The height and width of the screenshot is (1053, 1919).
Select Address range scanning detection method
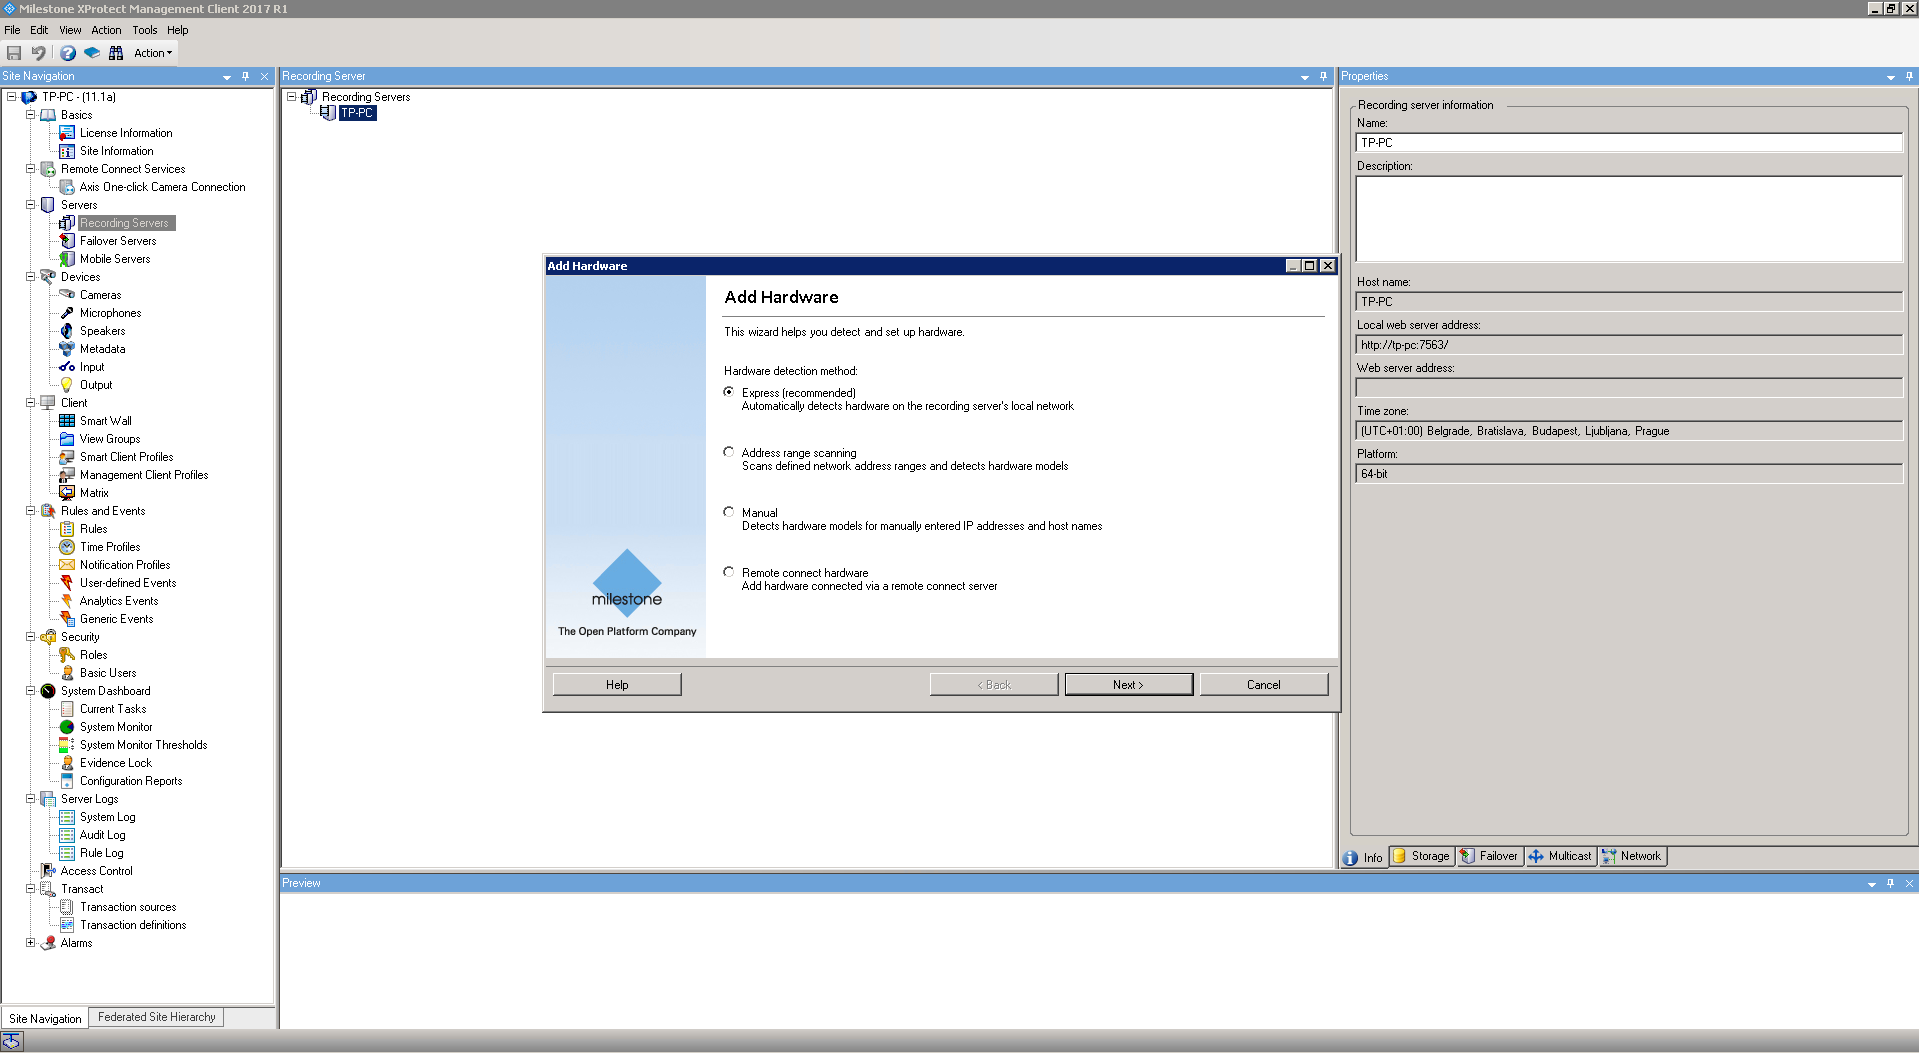point(729,452)
